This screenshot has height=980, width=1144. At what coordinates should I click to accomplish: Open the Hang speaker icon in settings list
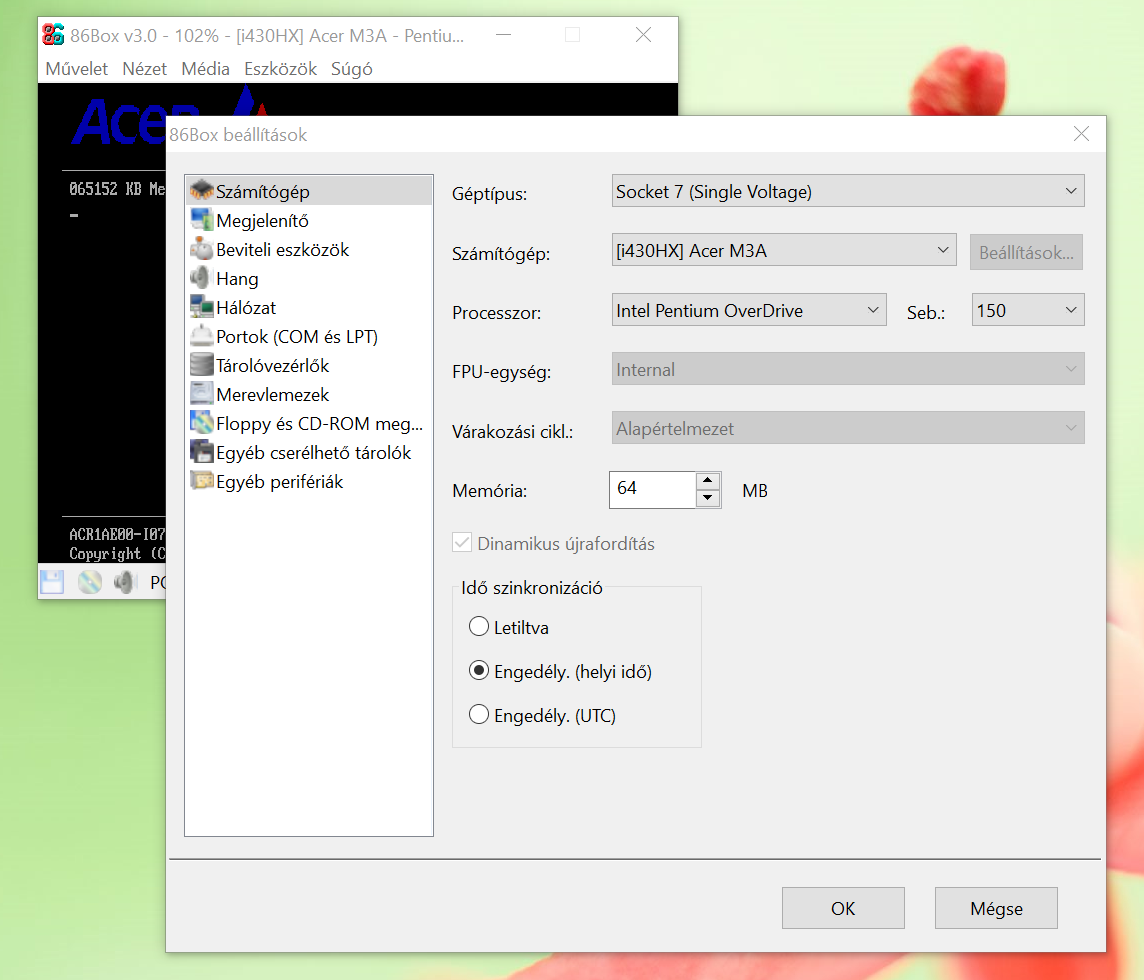pos(201,279)
